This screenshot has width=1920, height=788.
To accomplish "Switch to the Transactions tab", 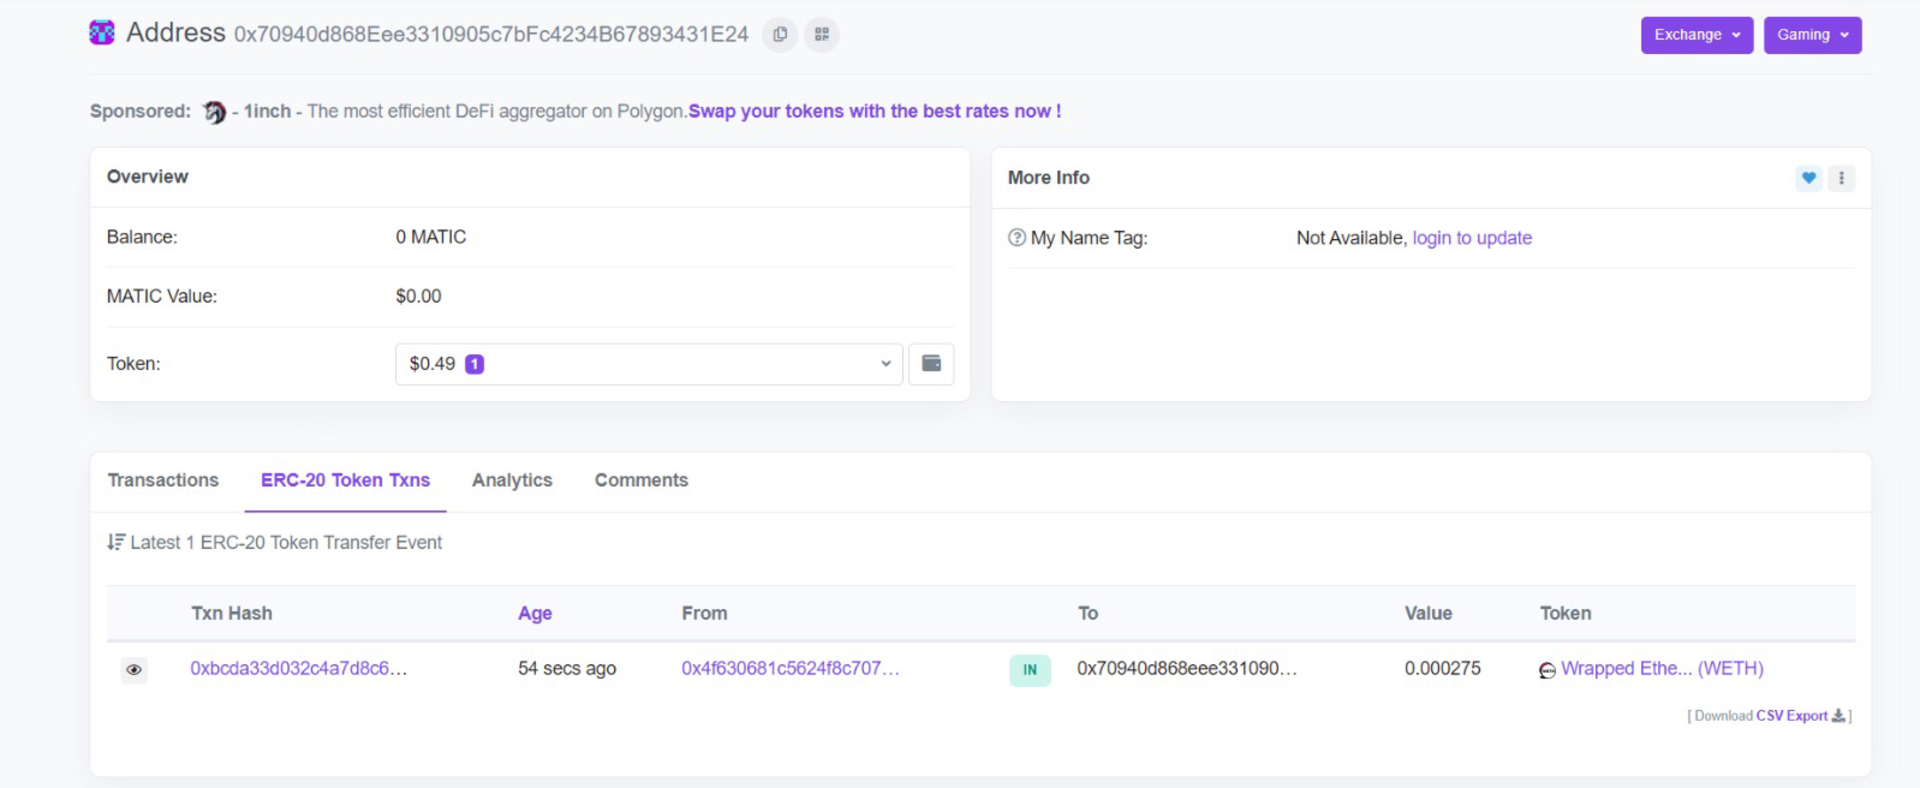I will tap(163, 481).
